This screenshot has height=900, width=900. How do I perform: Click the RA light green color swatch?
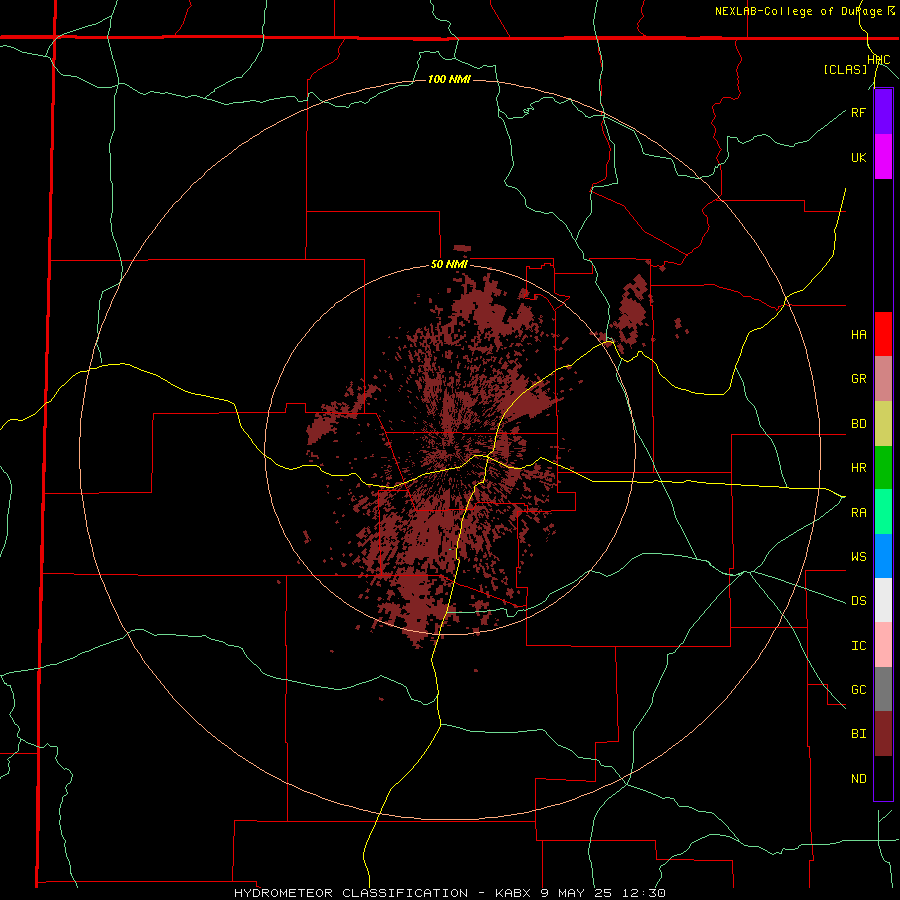(x=883, y=512)
